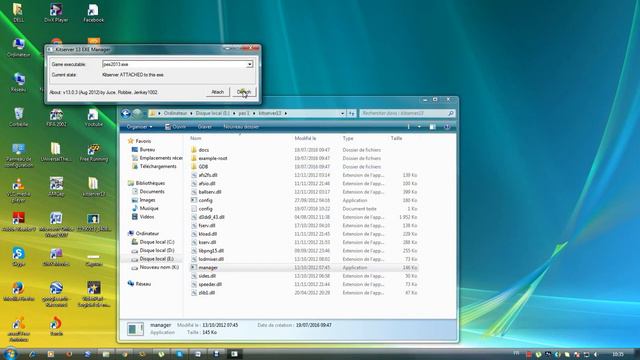Launch avast! Free Antivirus desktop shortcut
This screenshot has width=640, height=360.
point(18,329)
